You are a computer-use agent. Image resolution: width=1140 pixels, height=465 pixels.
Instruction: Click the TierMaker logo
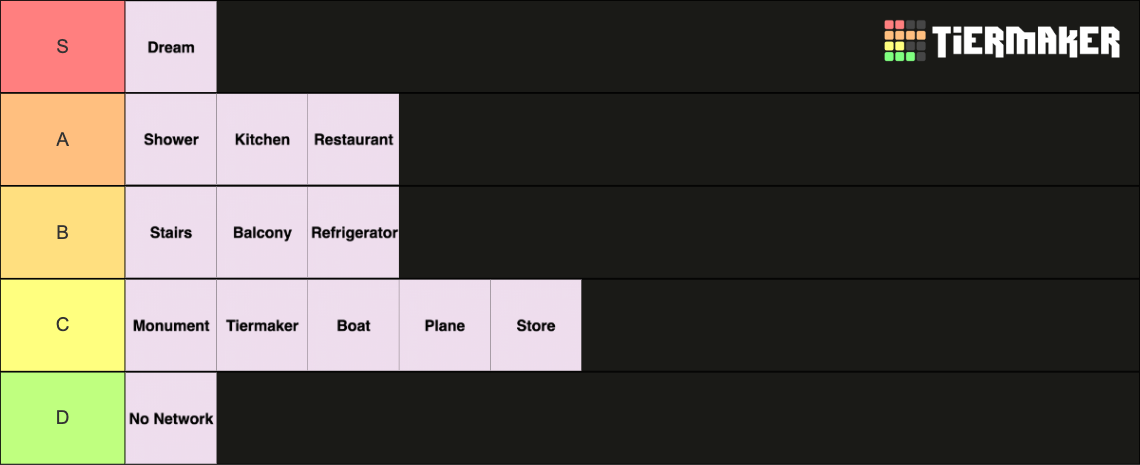coord(1002,41)
